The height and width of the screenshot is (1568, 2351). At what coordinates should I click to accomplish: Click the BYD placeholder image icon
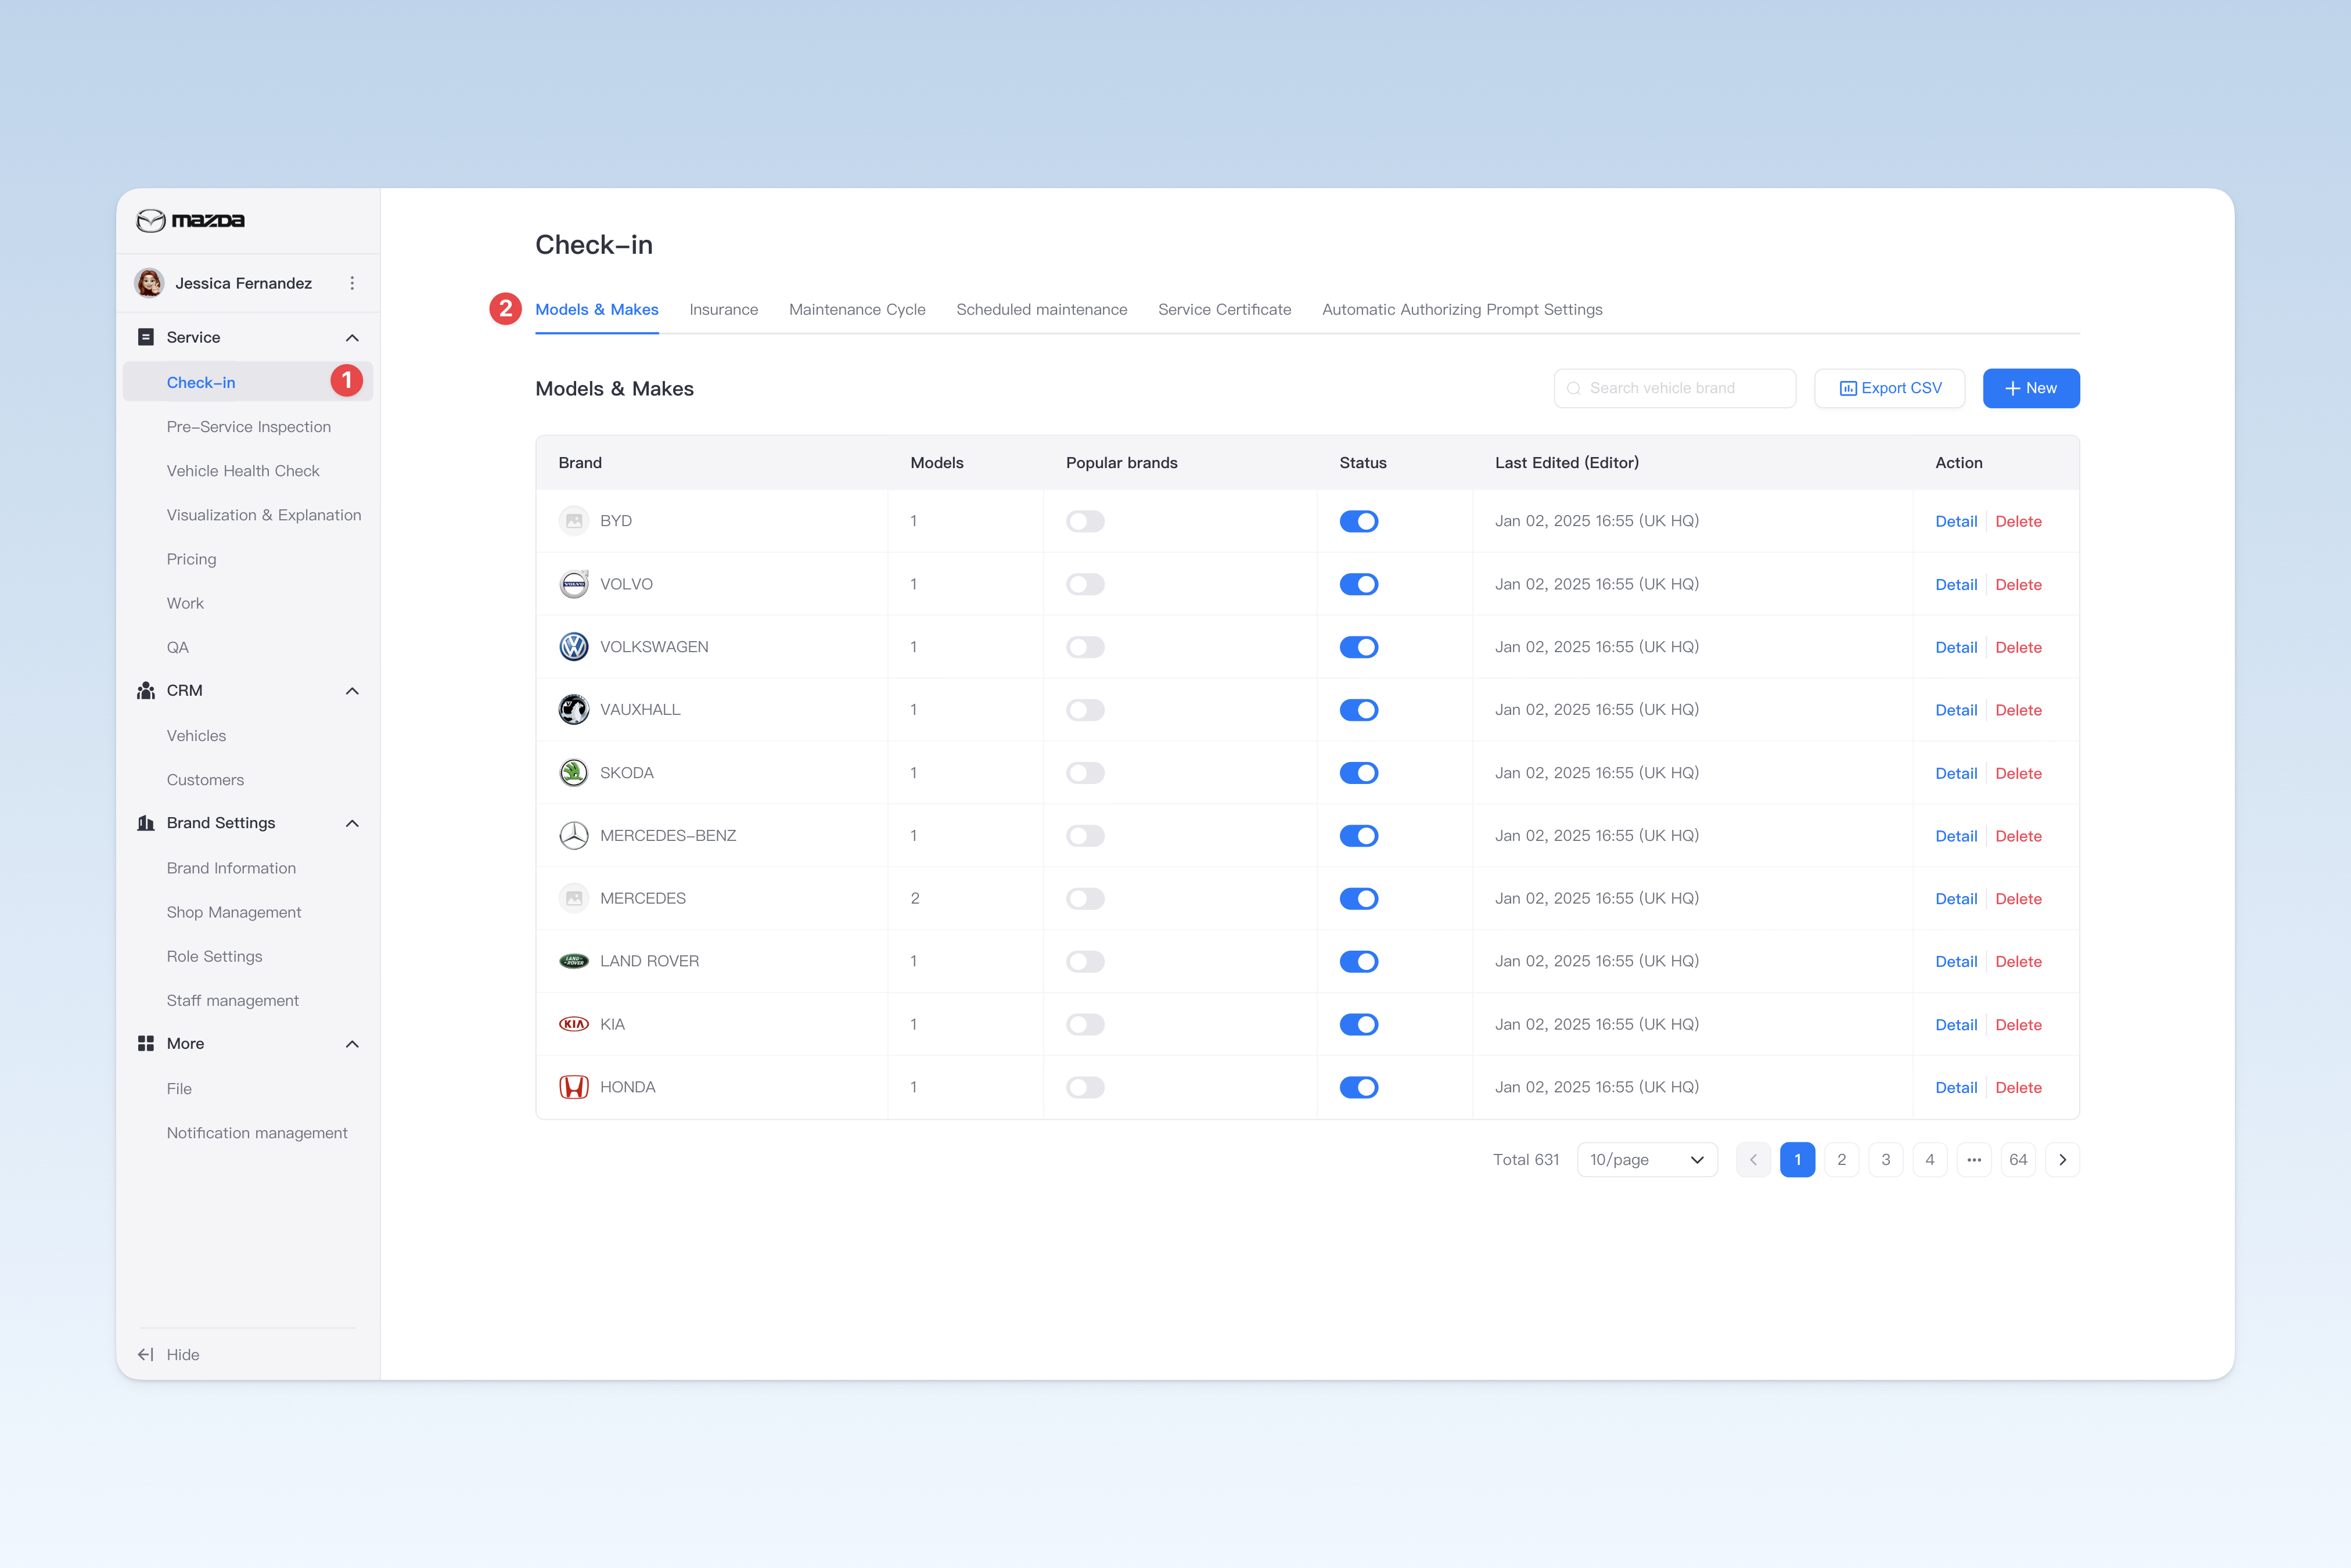tap(574, 521)
